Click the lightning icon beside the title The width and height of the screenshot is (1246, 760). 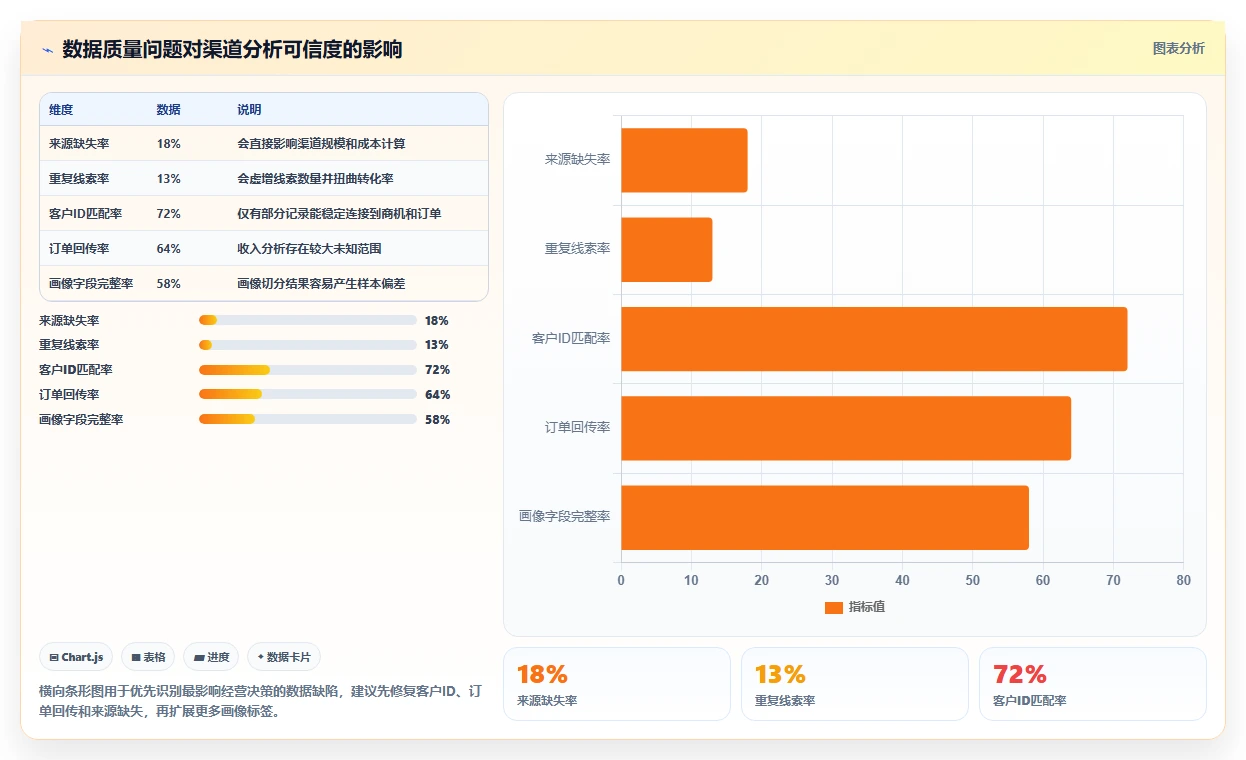tap(47, 49)
